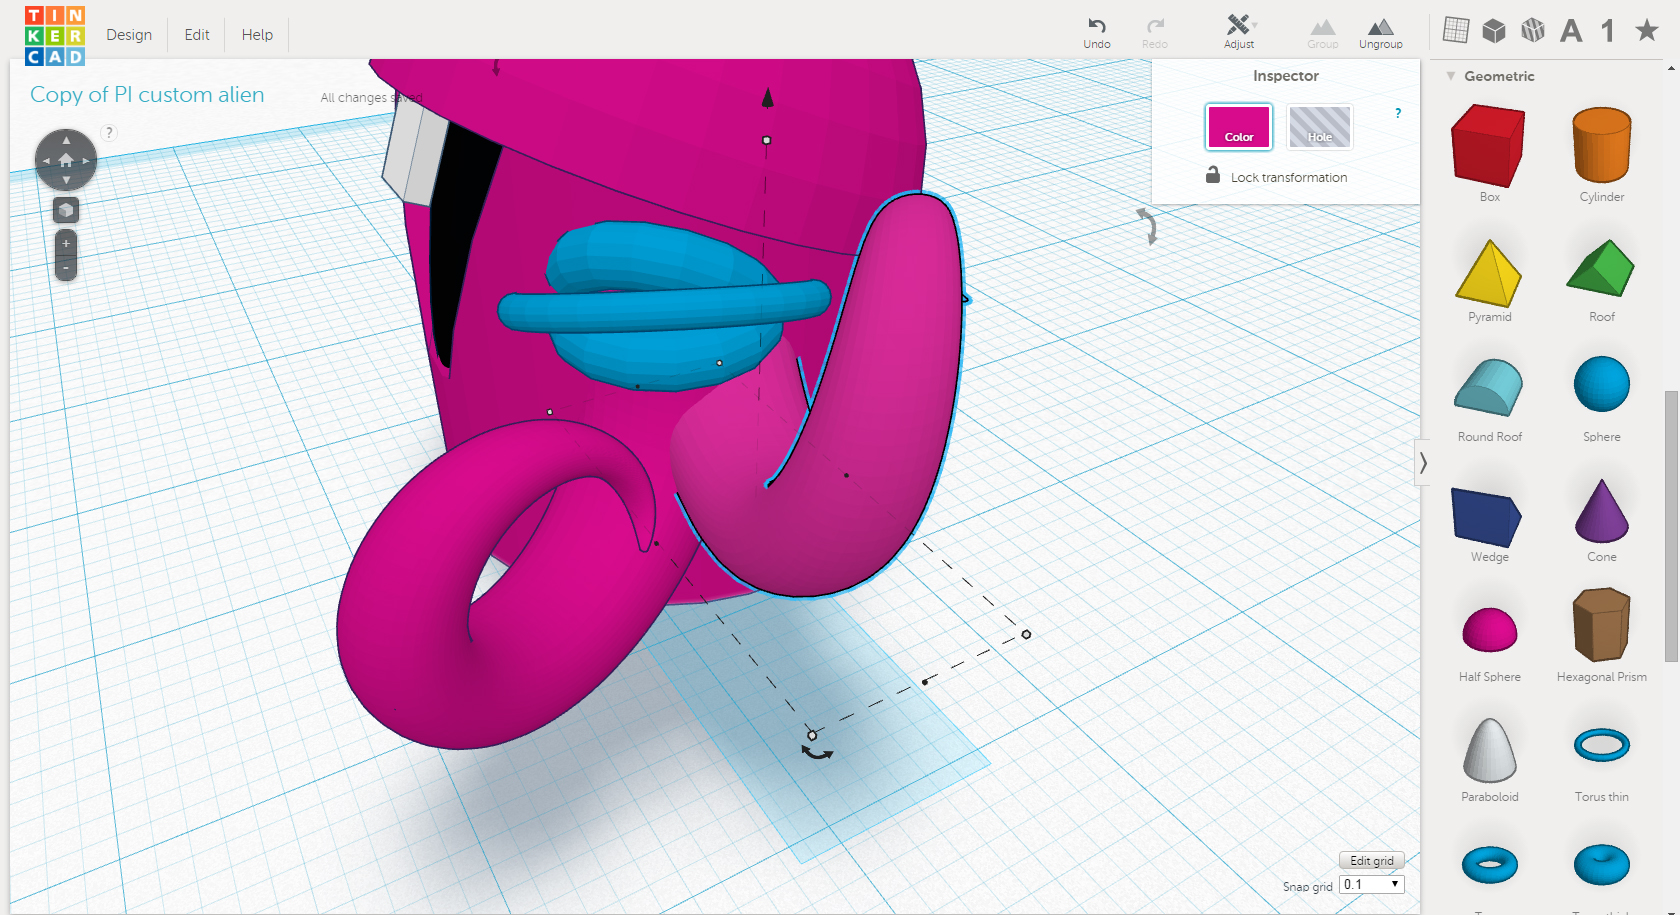Click the black lift arrow above selection
Image resolution: width=1680 pixels, height=915 pixels.
point(767,97)
